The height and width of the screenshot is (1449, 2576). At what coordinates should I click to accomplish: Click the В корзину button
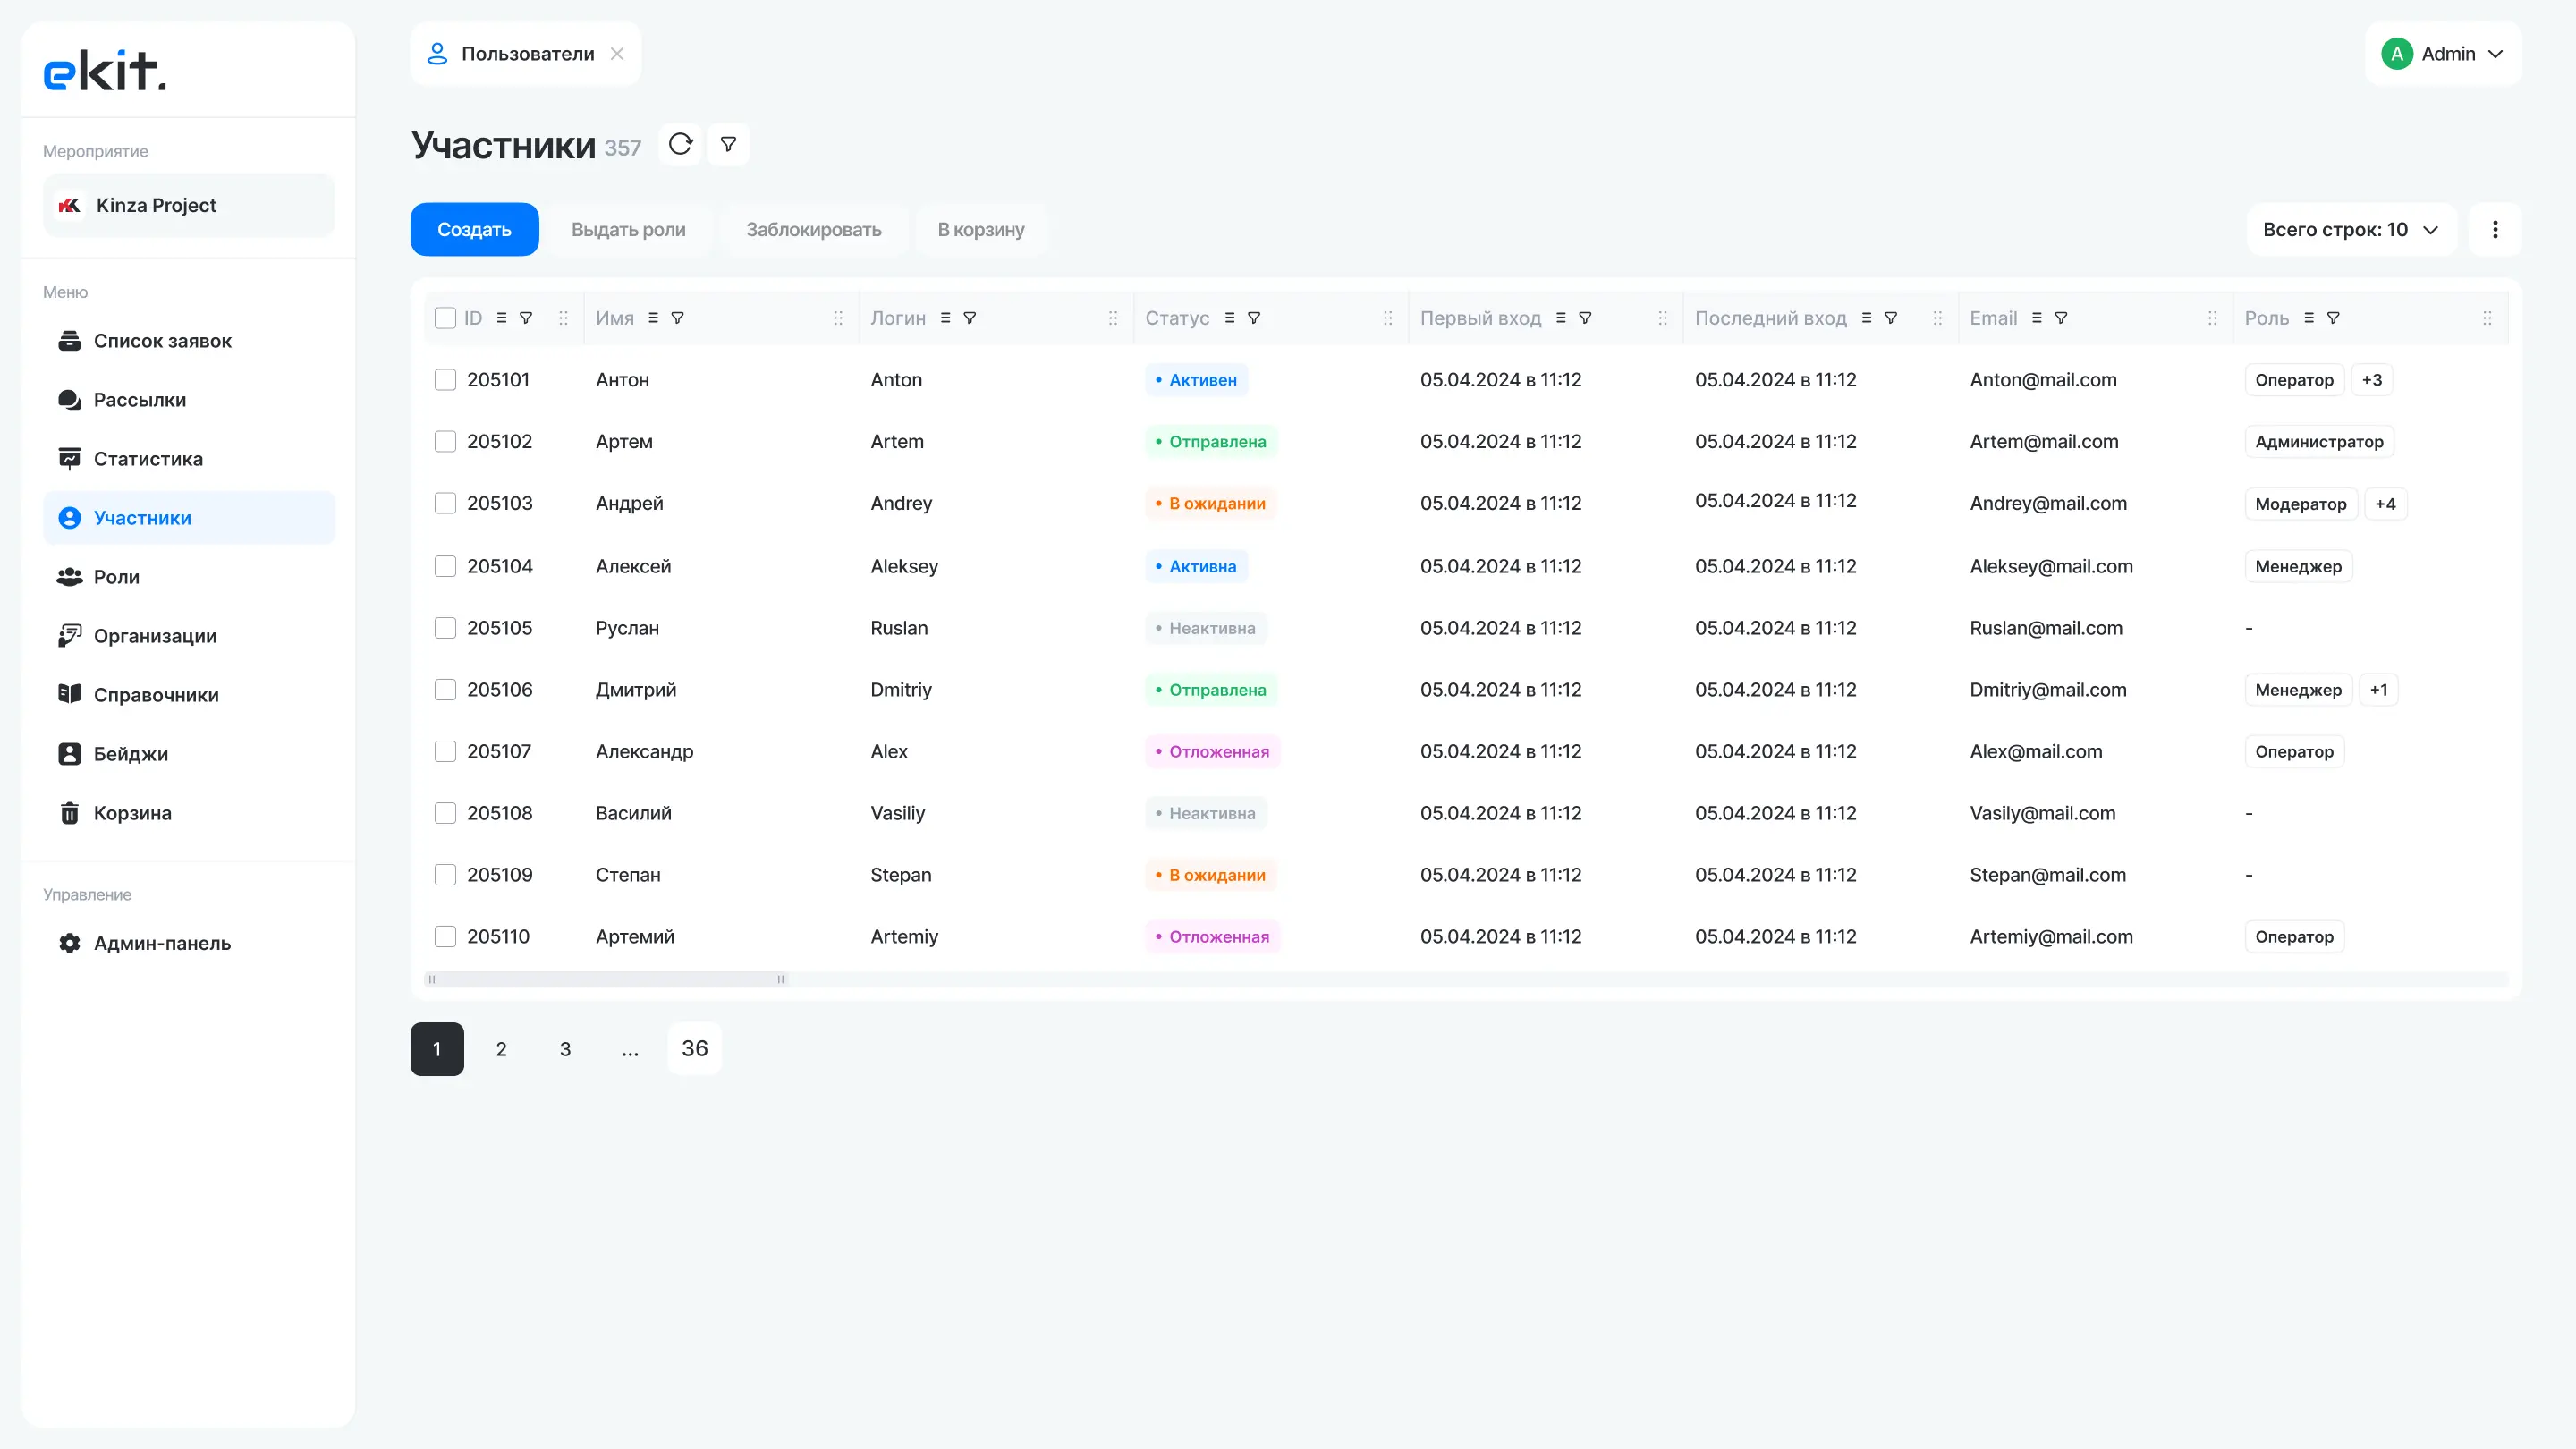click(981, 229)
